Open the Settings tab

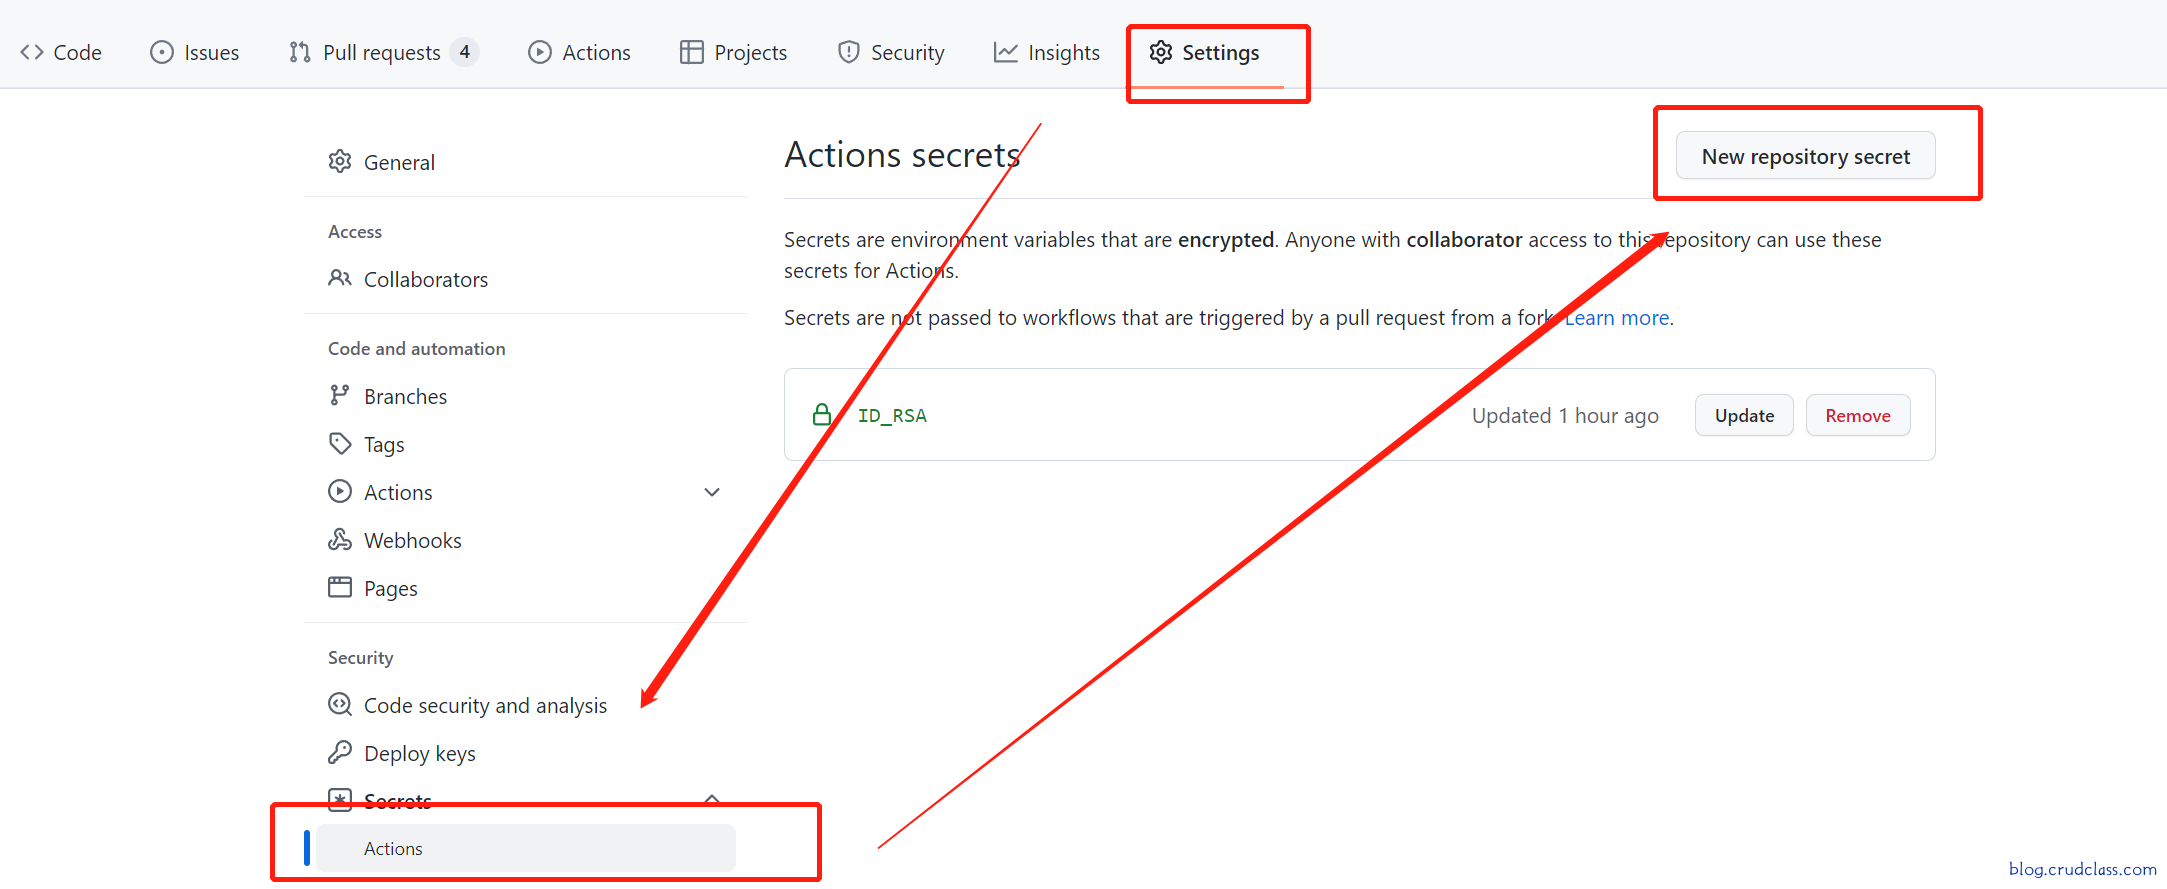point(1205,53)
